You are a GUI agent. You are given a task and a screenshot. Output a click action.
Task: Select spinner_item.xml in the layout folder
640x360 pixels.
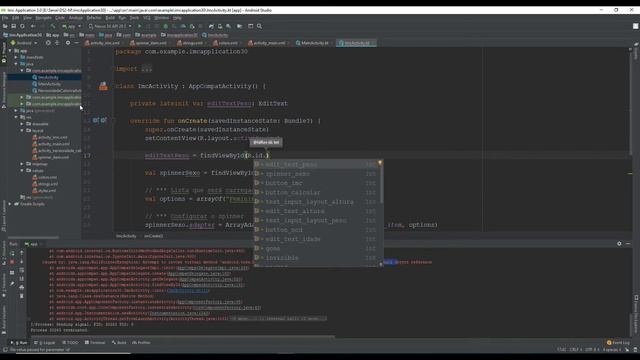click(53, 157)
